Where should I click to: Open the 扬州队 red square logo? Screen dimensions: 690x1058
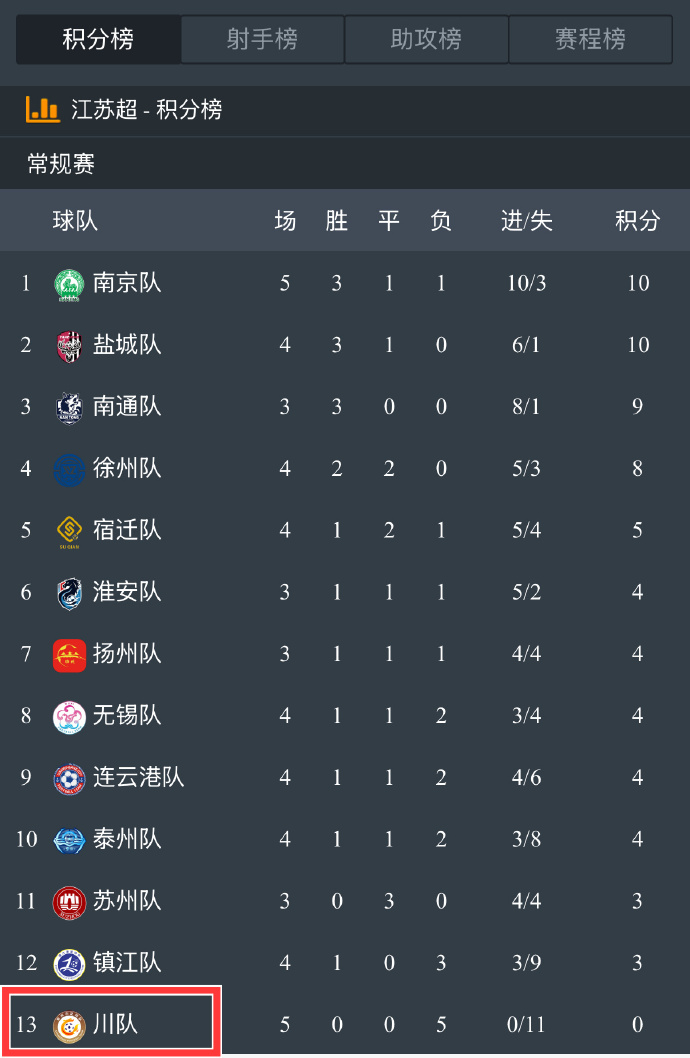(69, 655)
